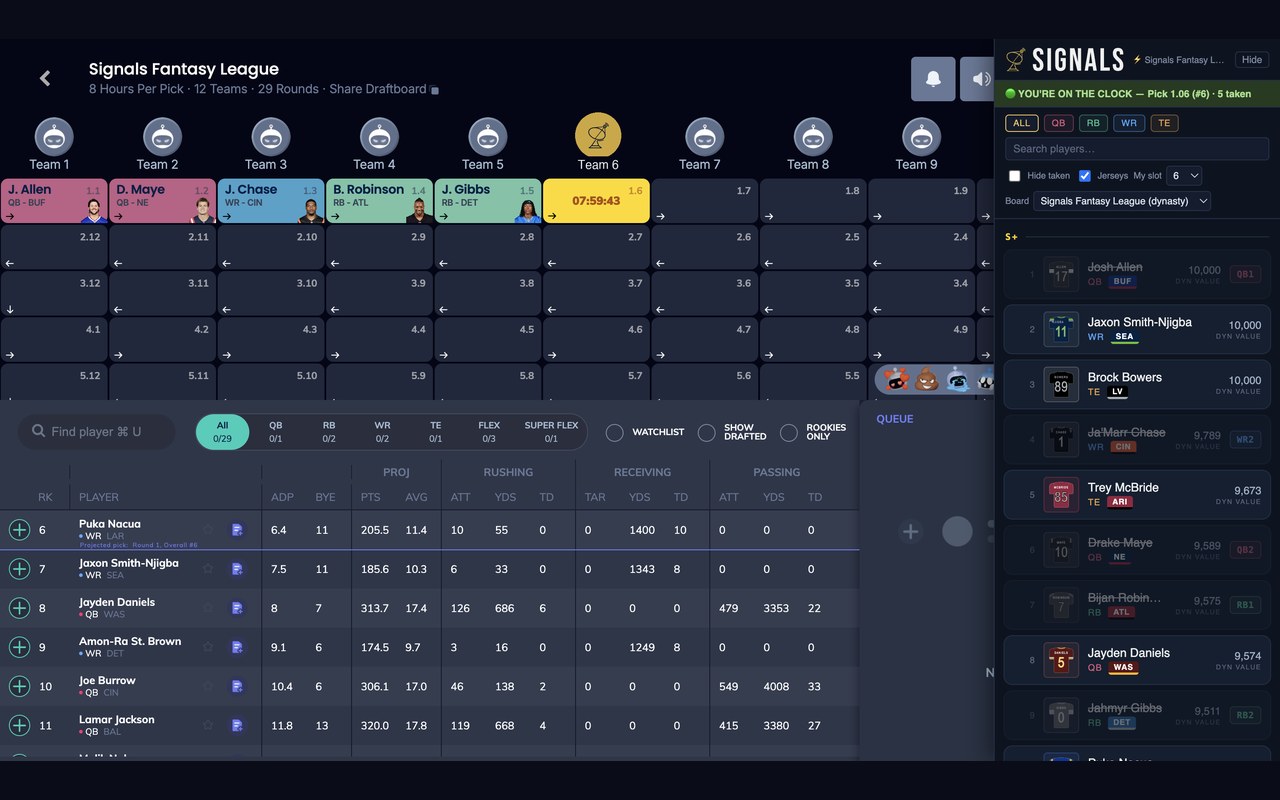Toggle the speaker sound button
The image size is (1280, 800).
(x=978, y=79)
